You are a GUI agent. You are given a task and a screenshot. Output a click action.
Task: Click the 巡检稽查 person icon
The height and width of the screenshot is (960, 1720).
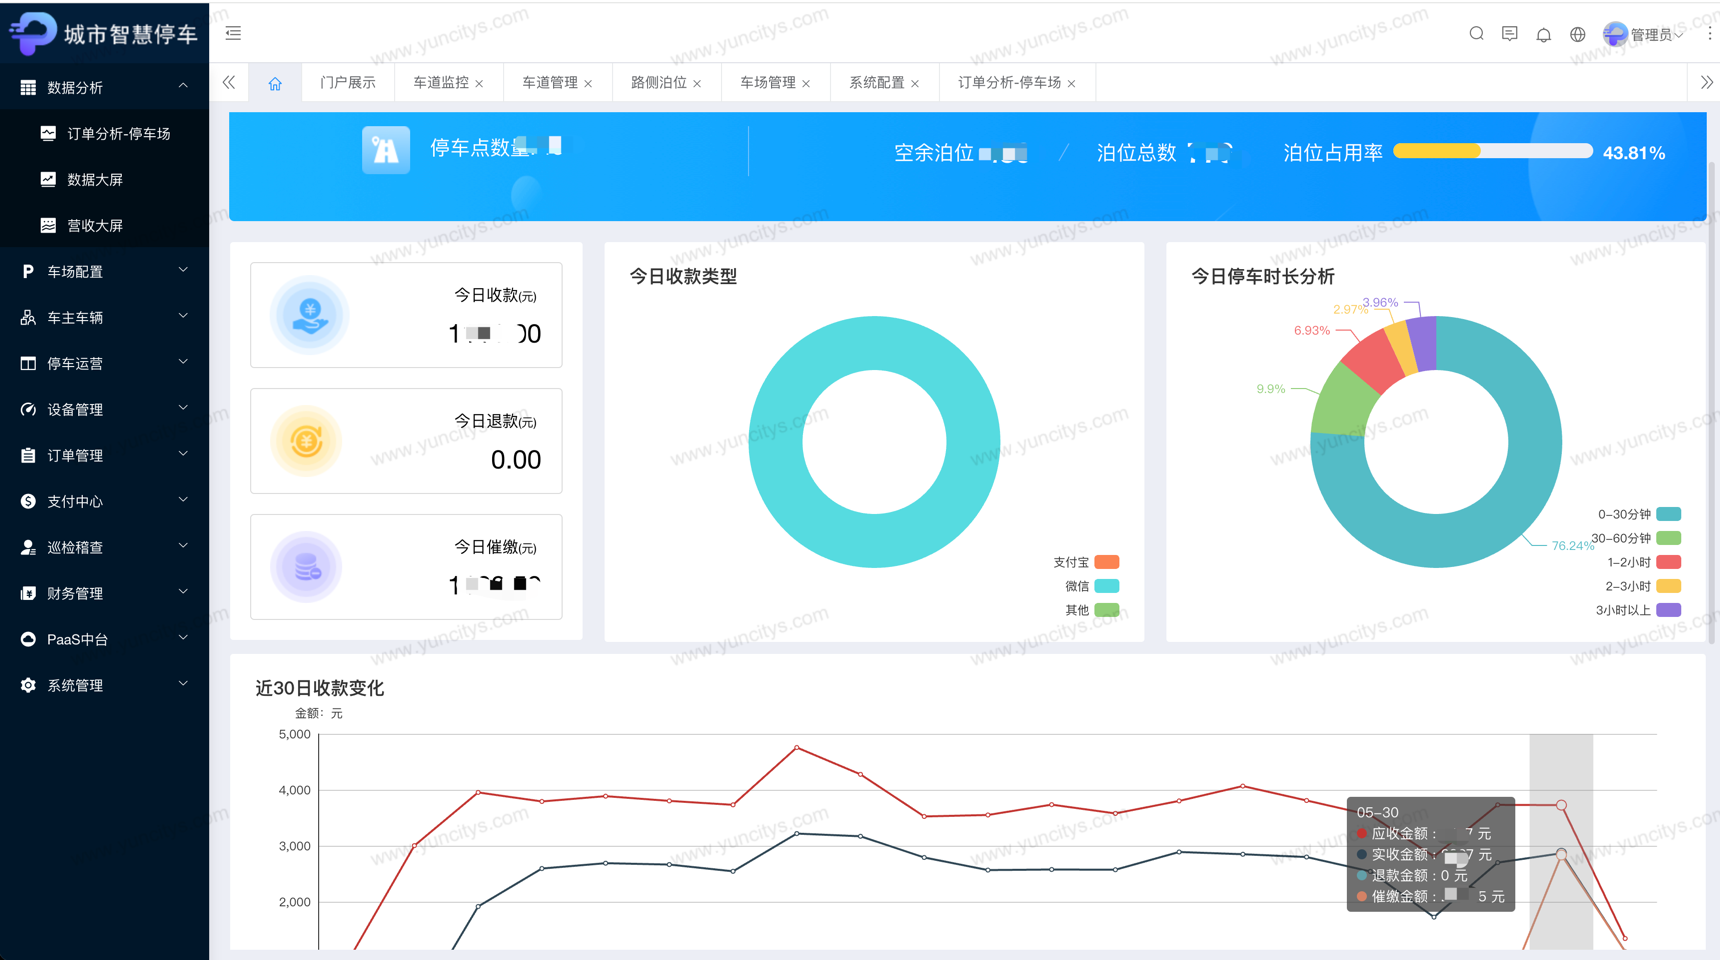coord(28,548)
